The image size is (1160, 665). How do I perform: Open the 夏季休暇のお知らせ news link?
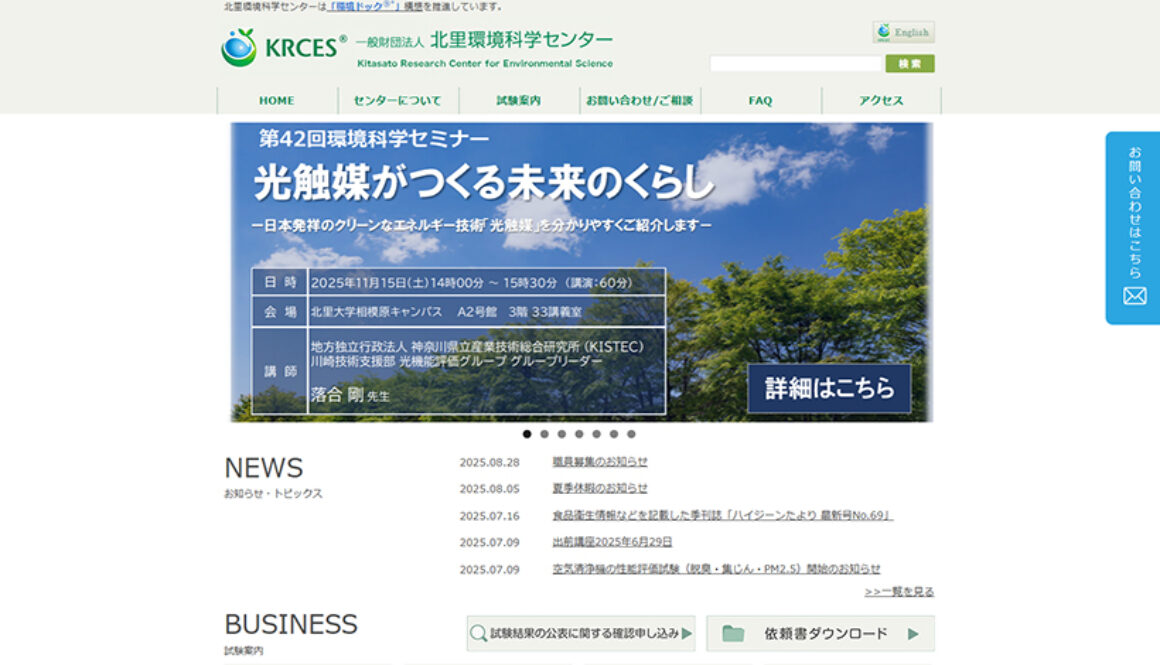point(600,489)
